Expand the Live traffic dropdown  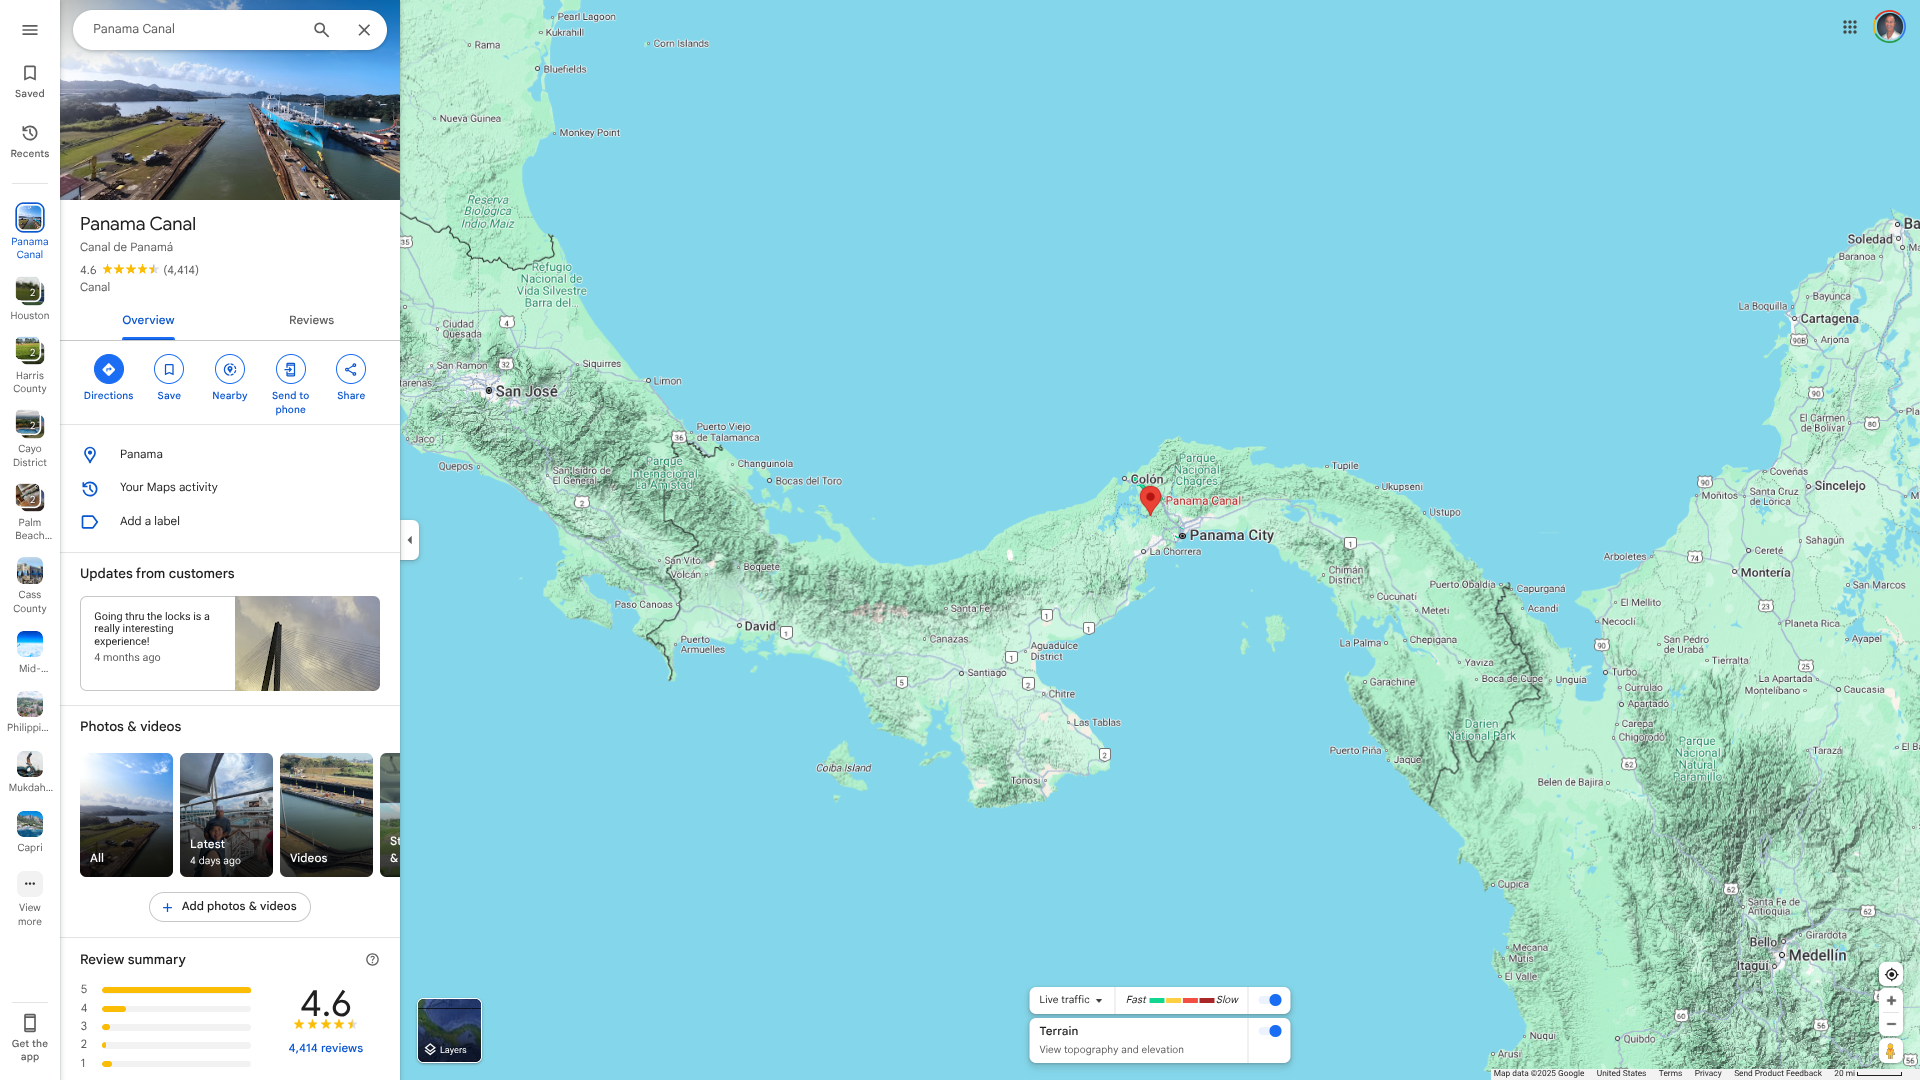coord(1071,1000)
